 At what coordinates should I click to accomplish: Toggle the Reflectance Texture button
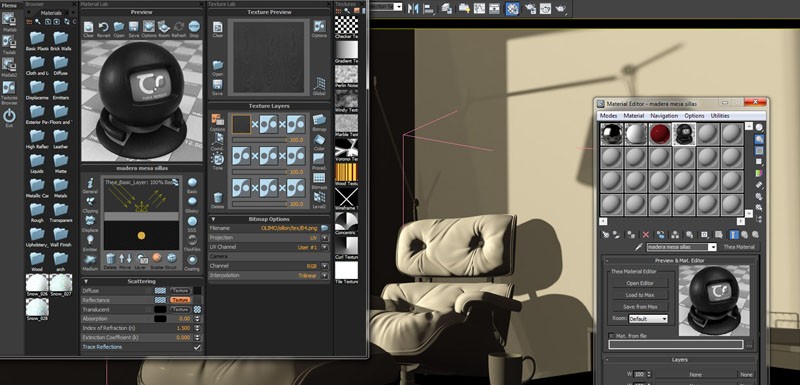180,300
